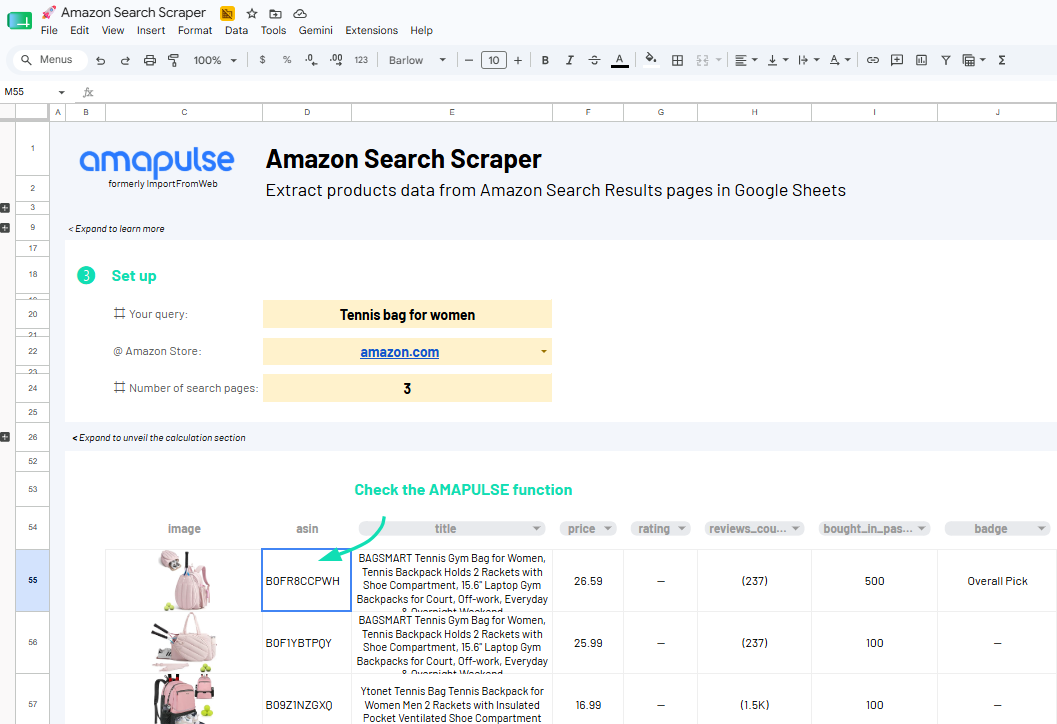Click the pink tennis backpack image in row 55
This screenshot has width=1057, height=724.
coord(183,580)
